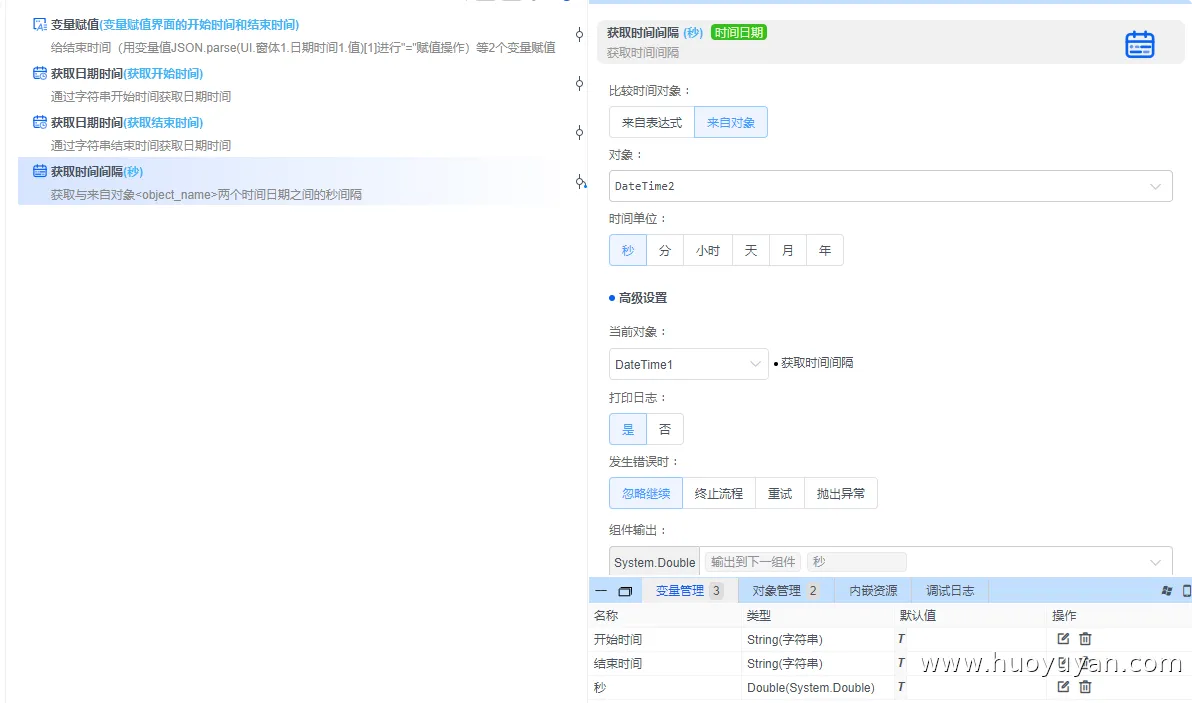Switch to 内嵌资源 tab
Screen dimensions: 1192x703
tap(873, 591)
